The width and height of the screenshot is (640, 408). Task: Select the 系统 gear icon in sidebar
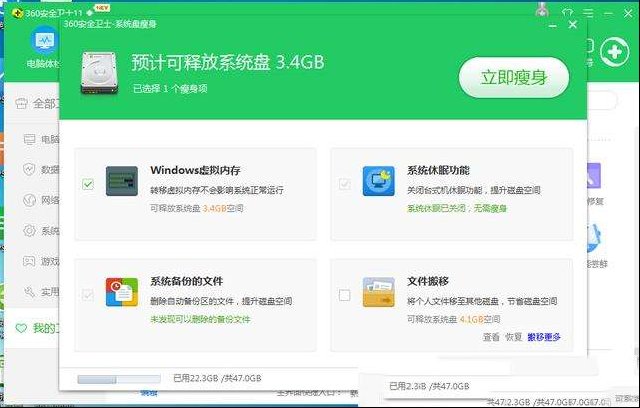pyautogui.click(x=29, y=231)
